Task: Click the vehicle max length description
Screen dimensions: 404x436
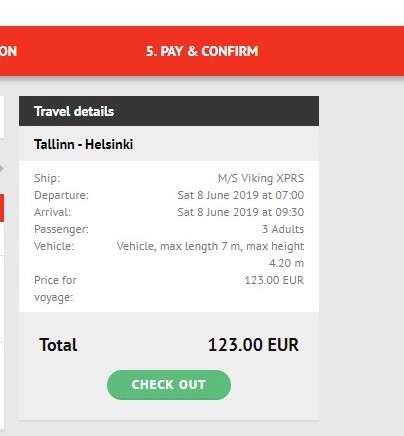Action: [210, 255]
